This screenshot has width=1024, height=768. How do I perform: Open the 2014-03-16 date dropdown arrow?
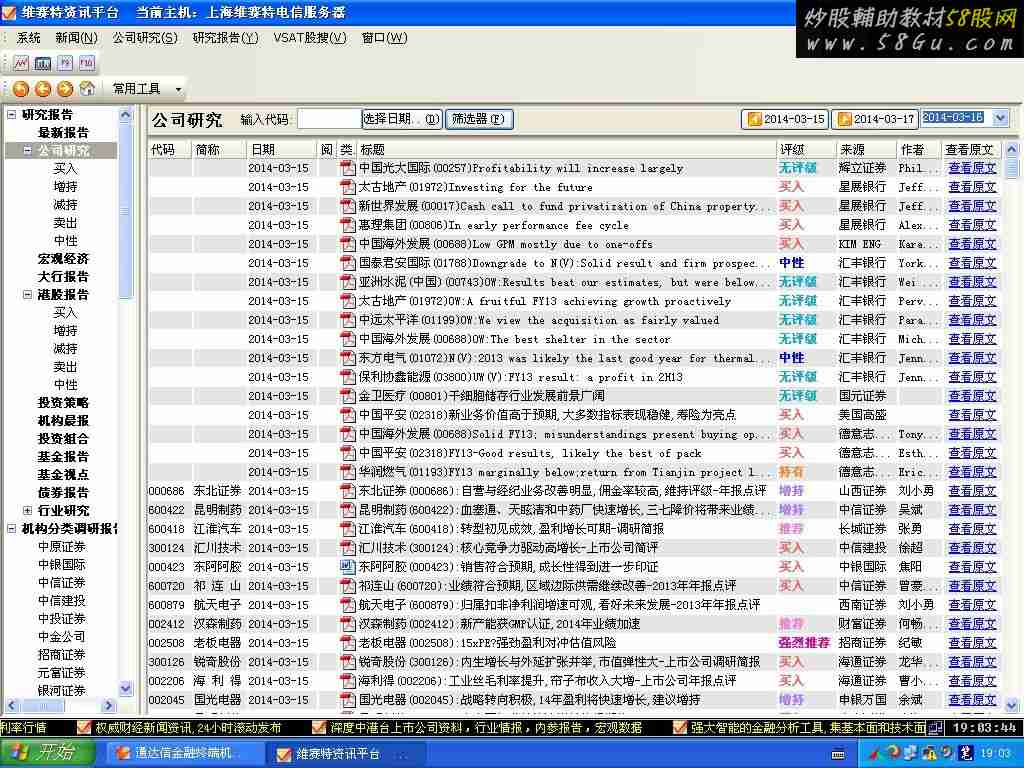pyautogui.click(x=1001, y=118)
